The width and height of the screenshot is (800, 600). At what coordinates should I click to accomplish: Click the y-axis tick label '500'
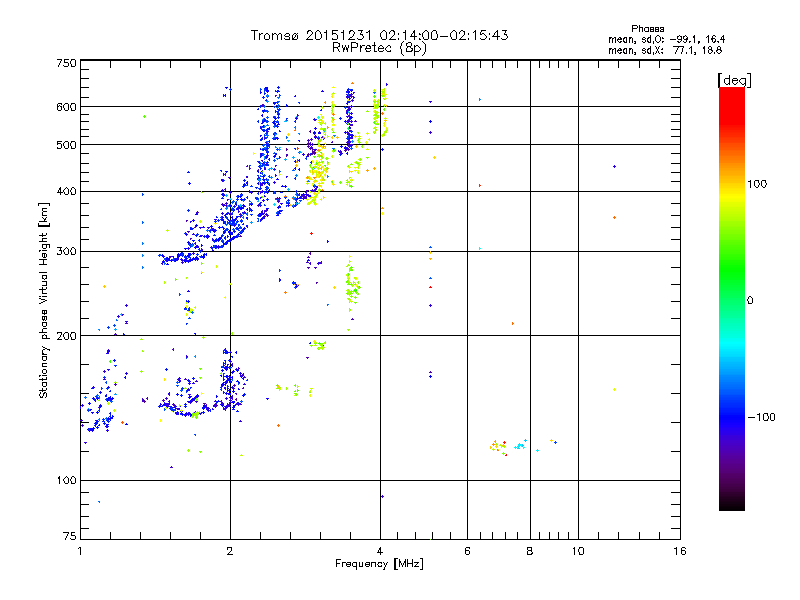tap(67, 145)
